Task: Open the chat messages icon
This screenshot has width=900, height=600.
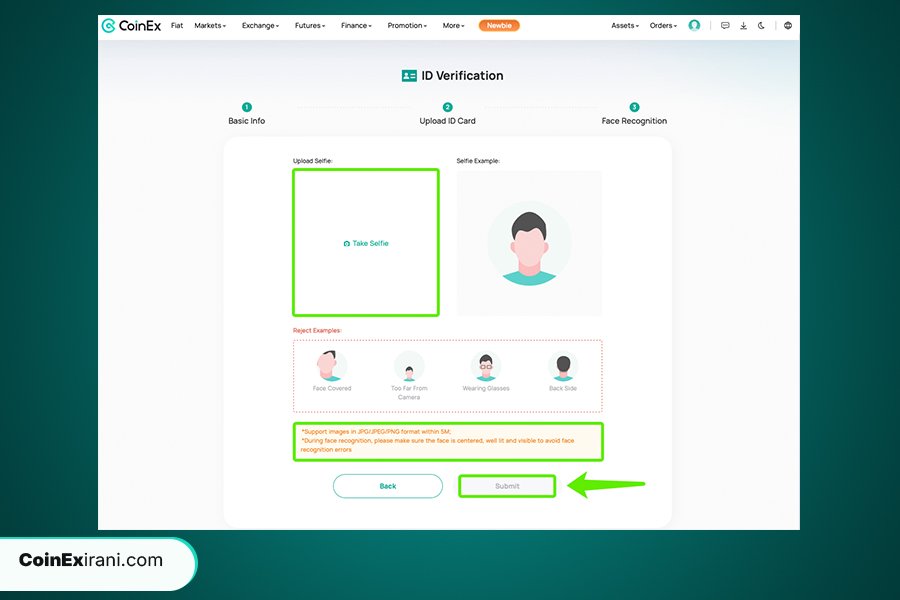Action: 725,26
